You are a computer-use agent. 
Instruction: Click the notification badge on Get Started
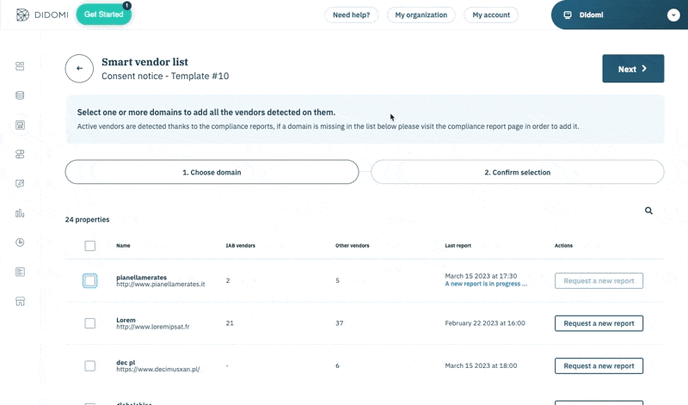pyautogui.click(x=127, y=5)
